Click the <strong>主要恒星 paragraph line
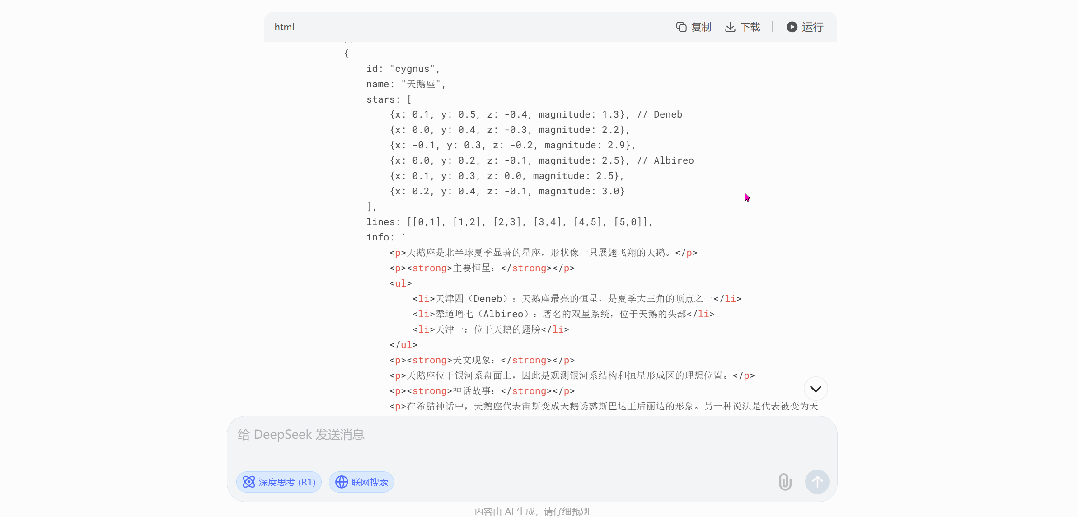This screenshot has height=517, width=1078. tap(481, 268)
